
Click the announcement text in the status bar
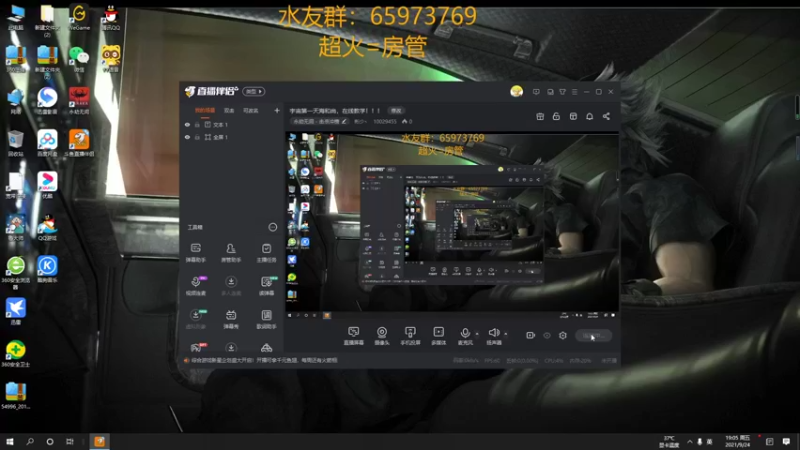(263, 360)
